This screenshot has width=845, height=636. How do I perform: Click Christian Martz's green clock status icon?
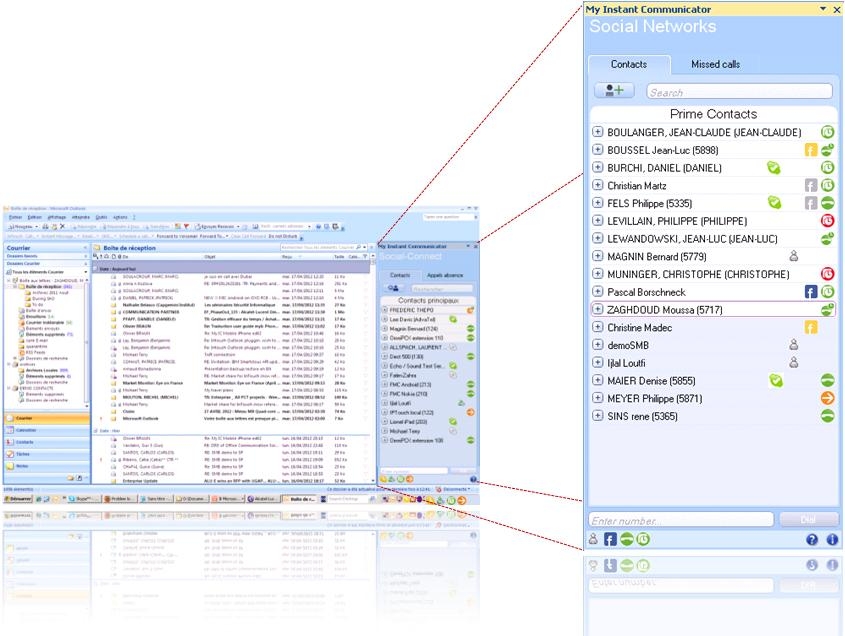[x=828, y=185]
